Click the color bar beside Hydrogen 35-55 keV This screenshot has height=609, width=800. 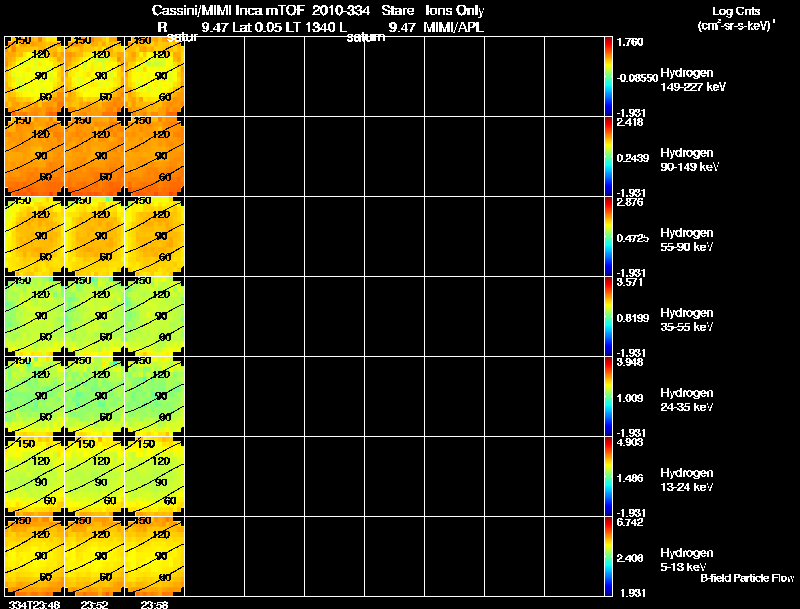click(x=608, y=316)
